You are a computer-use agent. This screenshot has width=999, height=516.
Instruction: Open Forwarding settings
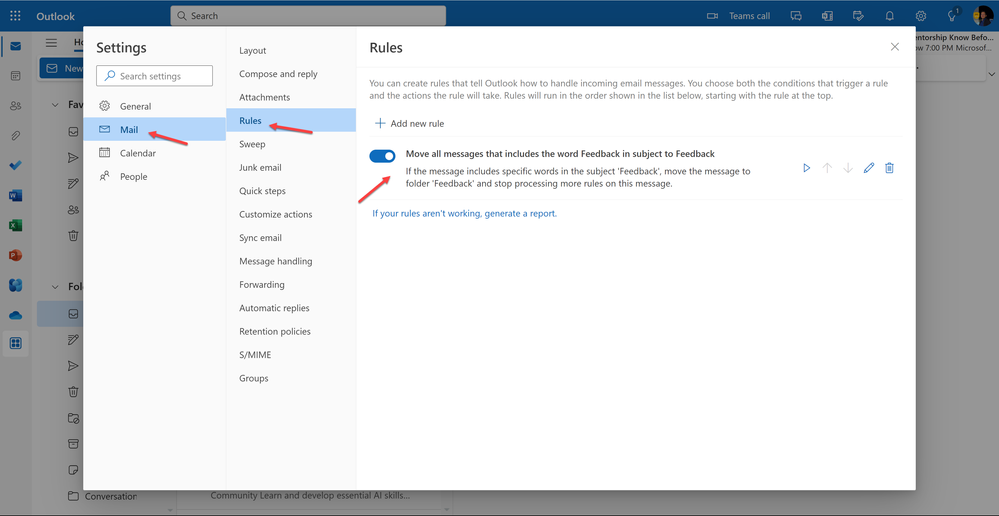(x=291, y=285)
